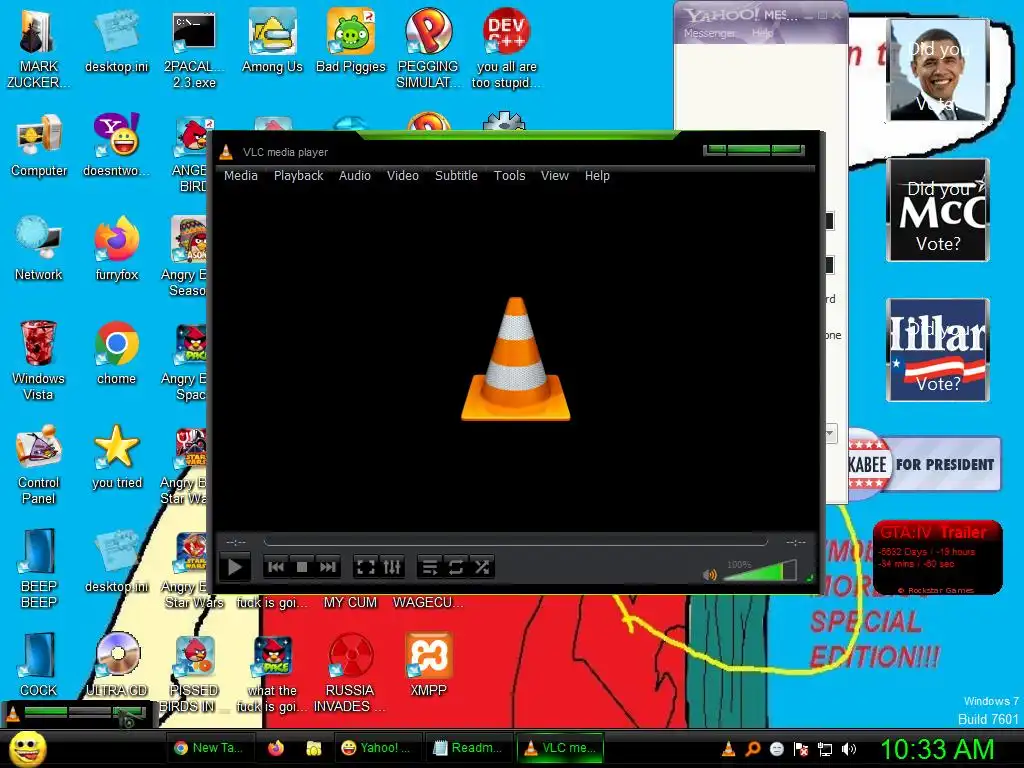
Task: Toggle the VLC playlist view
Action: tap(430, 567)
